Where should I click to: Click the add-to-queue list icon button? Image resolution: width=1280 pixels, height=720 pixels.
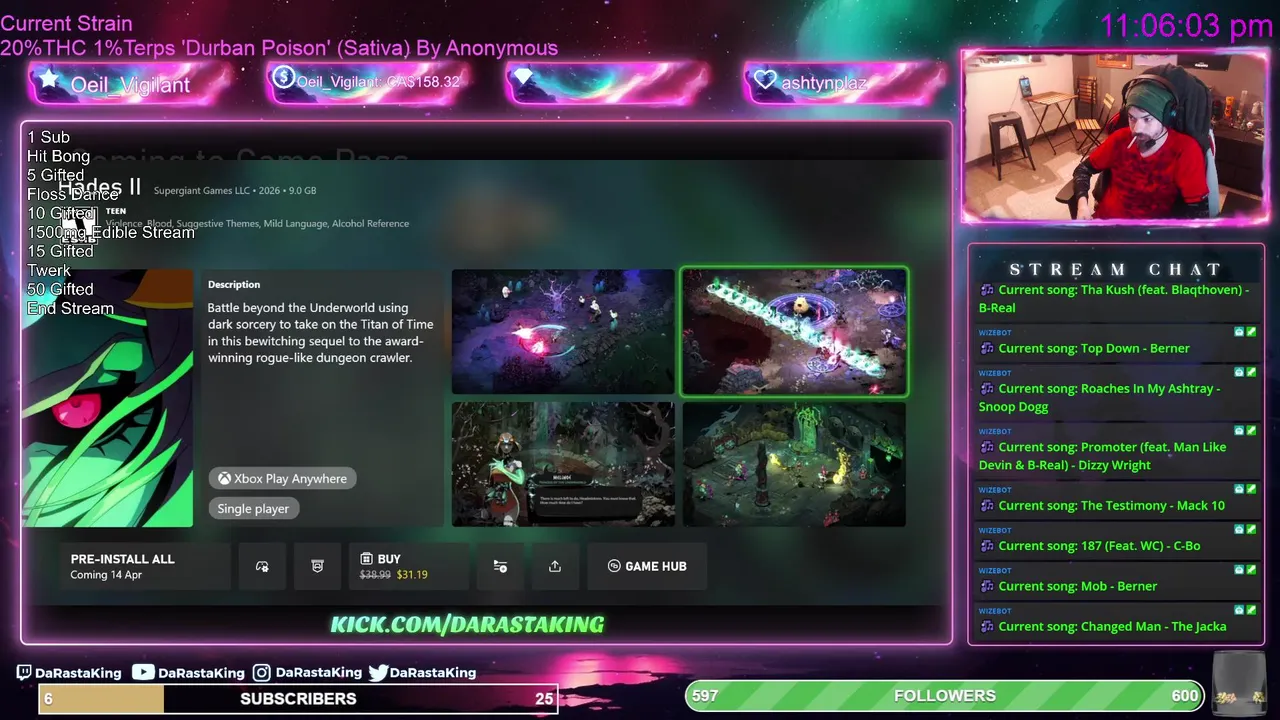[x=500, y=567]
